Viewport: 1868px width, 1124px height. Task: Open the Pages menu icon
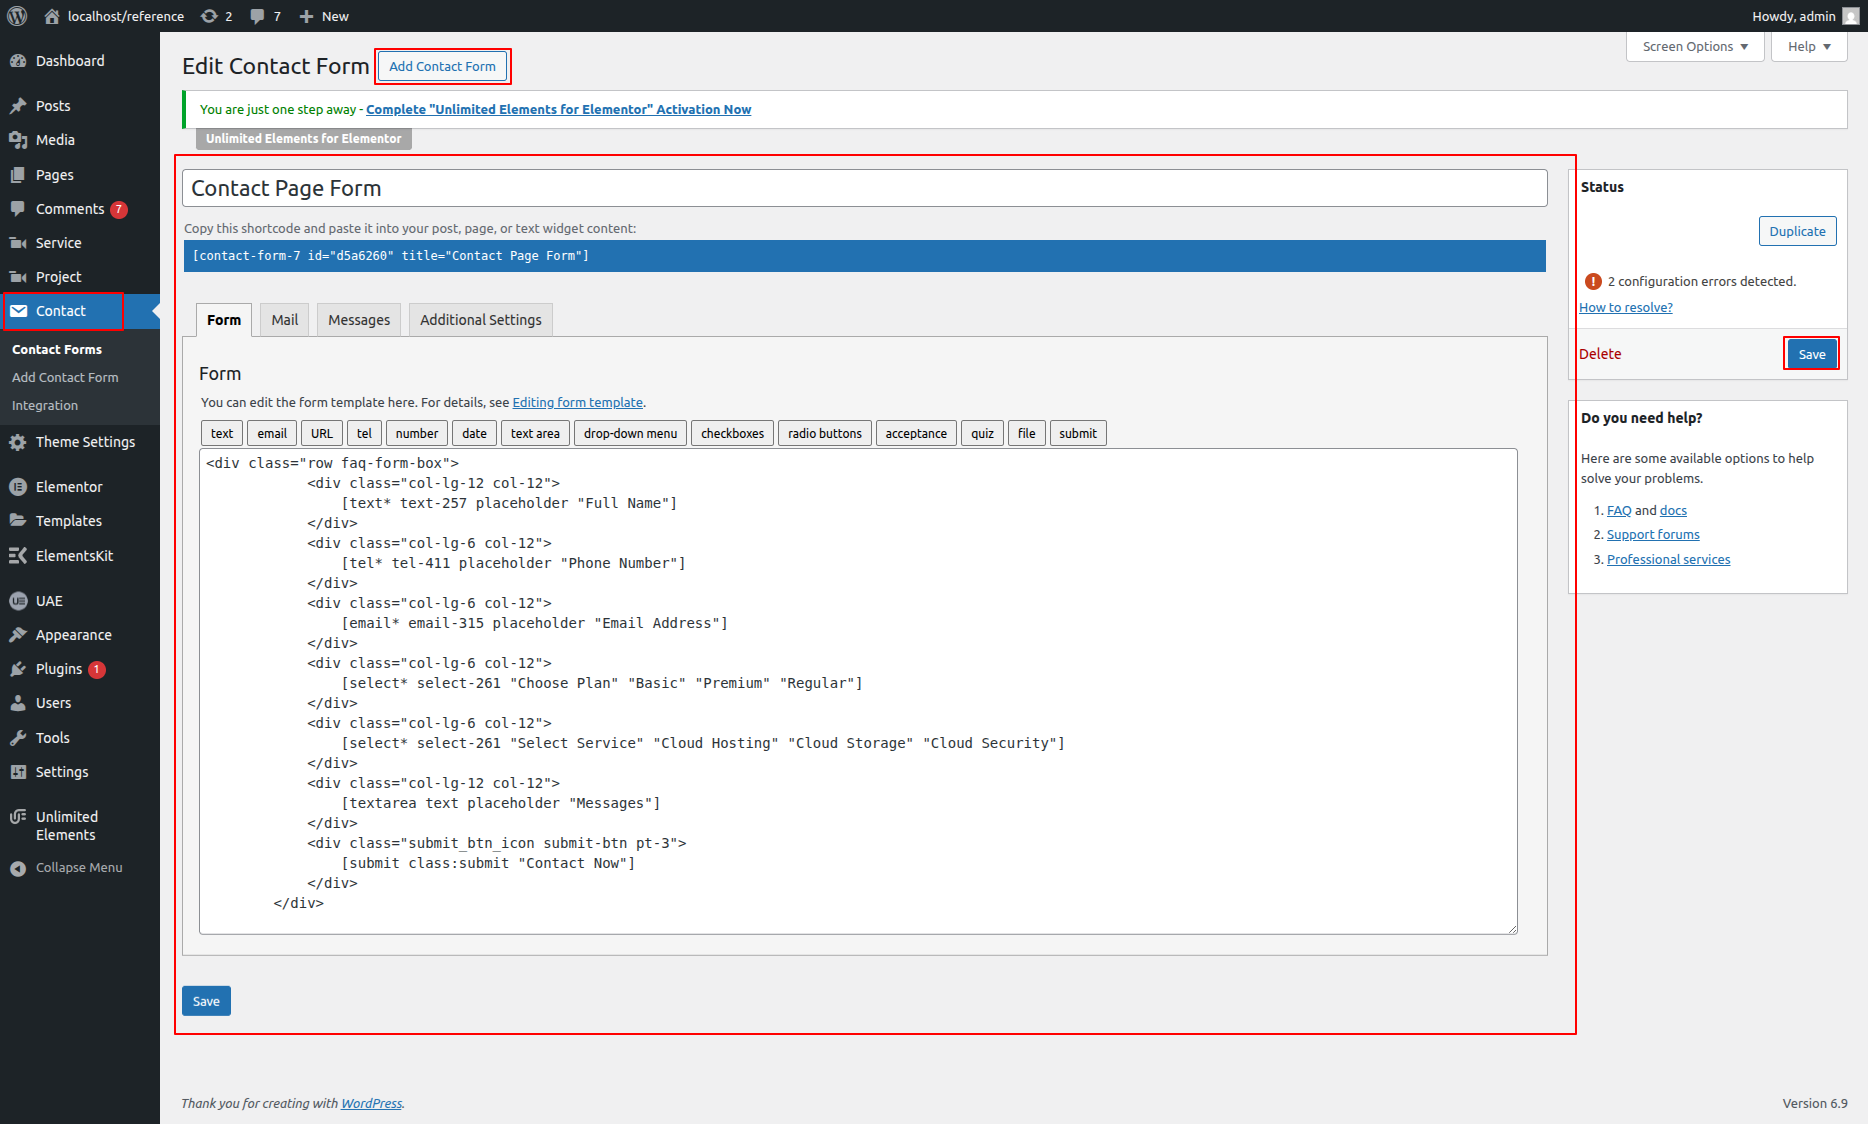tap(18, 175)
